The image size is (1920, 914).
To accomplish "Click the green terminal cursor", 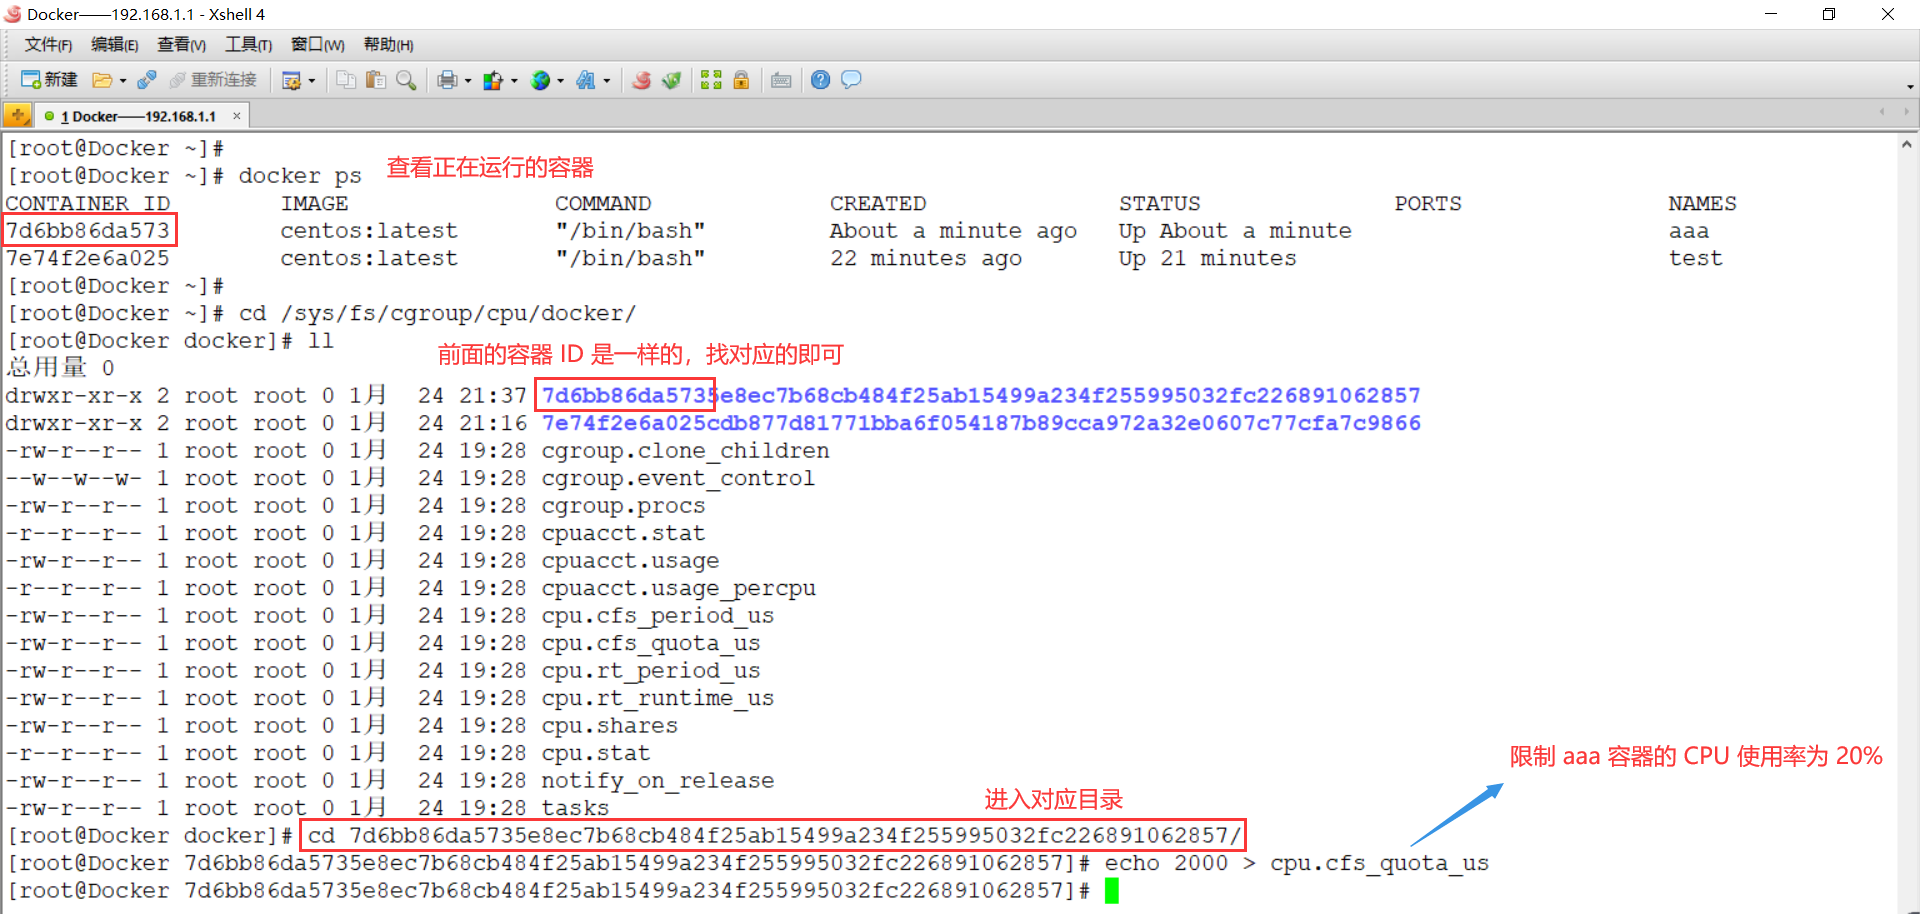I will click(1112, 891).
